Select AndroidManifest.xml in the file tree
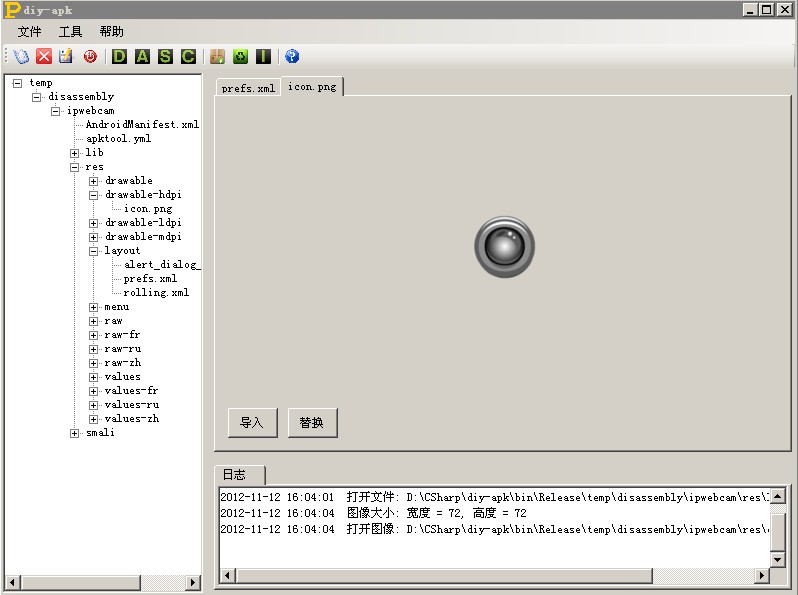The width and height of the screenshot is (798, 595). 142,125
